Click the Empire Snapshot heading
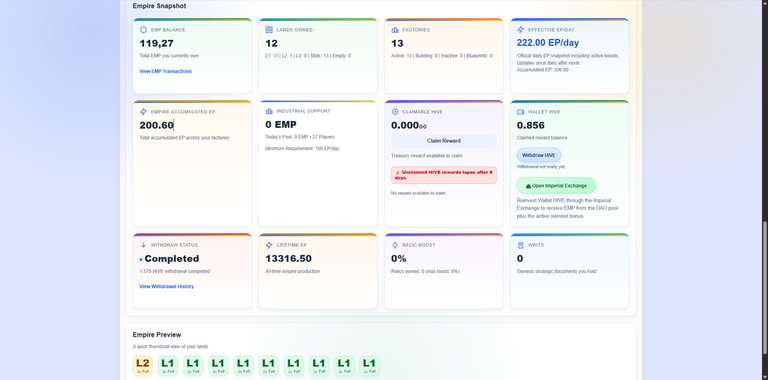This screenshot has width=768, height=380. click(159, 6)
